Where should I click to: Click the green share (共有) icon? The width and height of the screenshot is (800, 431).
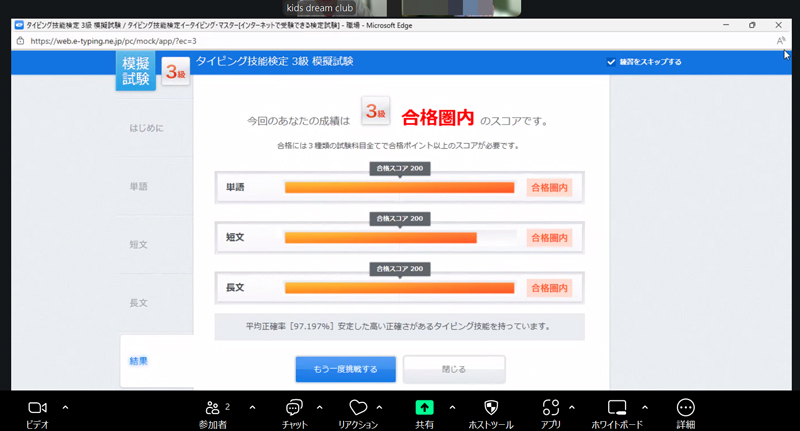[424, 408]
